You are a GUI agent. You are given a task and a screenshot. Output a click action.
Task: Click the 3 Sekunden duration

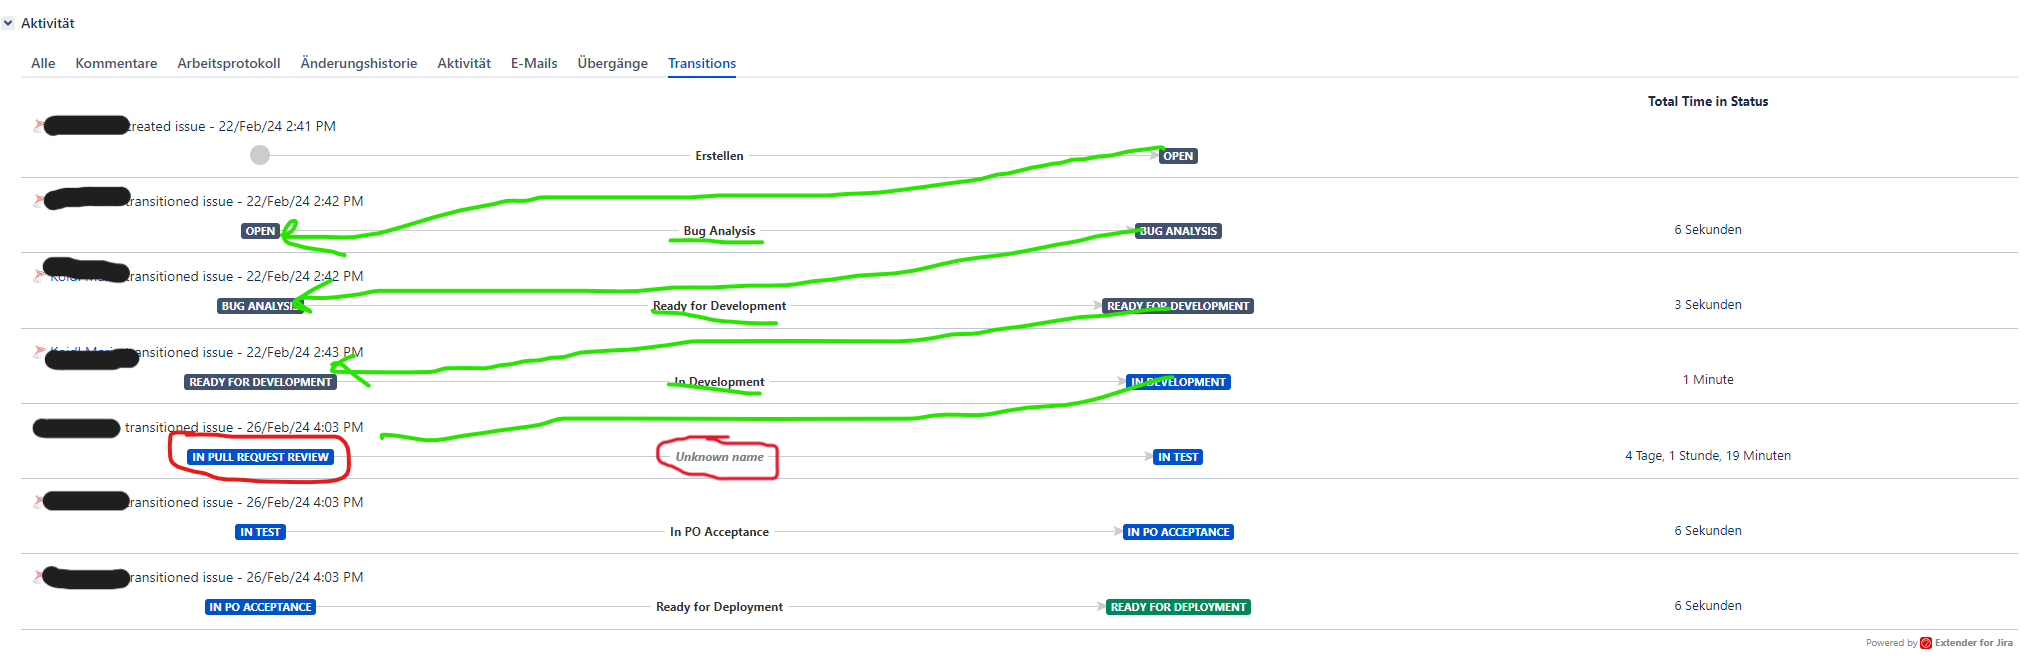[x=1708, y=305]
